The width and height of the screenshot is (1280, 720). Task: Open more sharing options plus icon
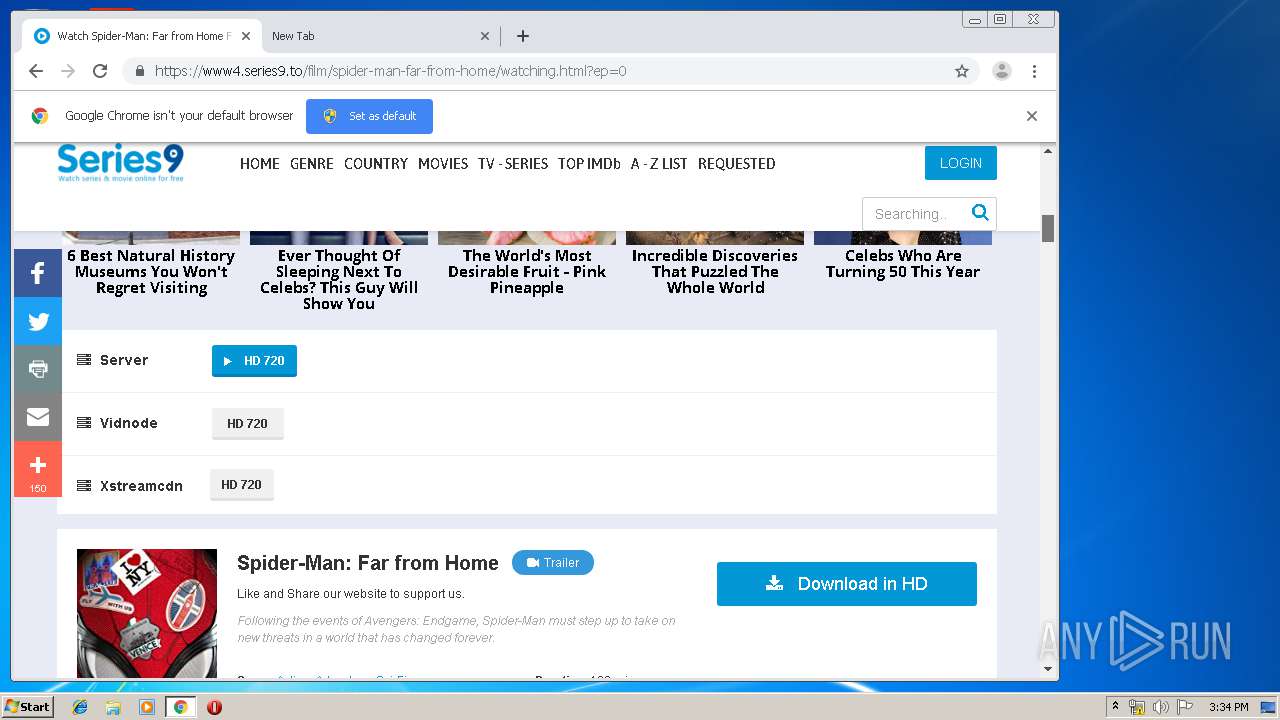[x=38, y=469]
